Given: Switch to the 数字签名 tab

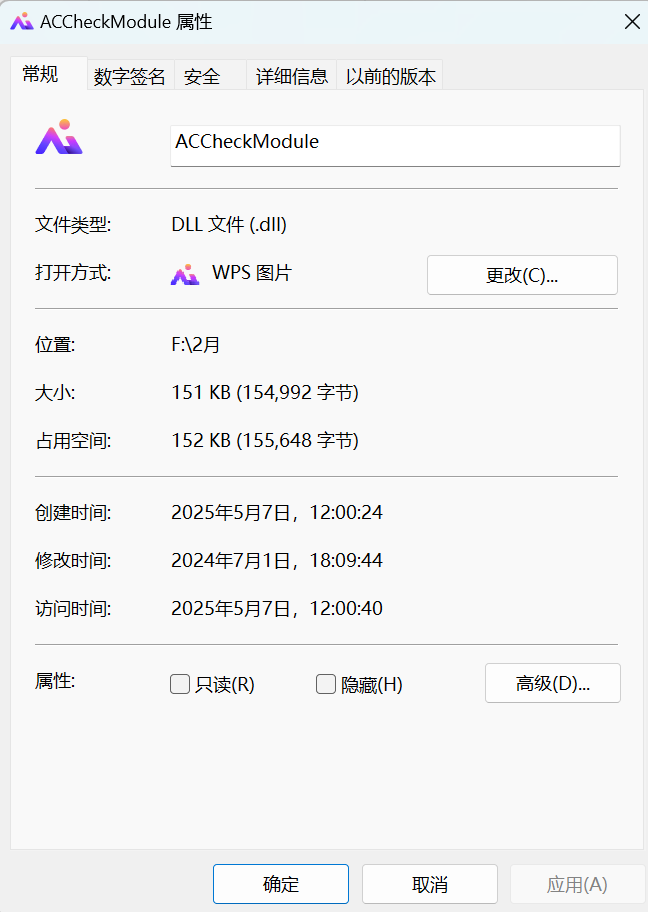Looking at the screenshot, I should point(130,76).
